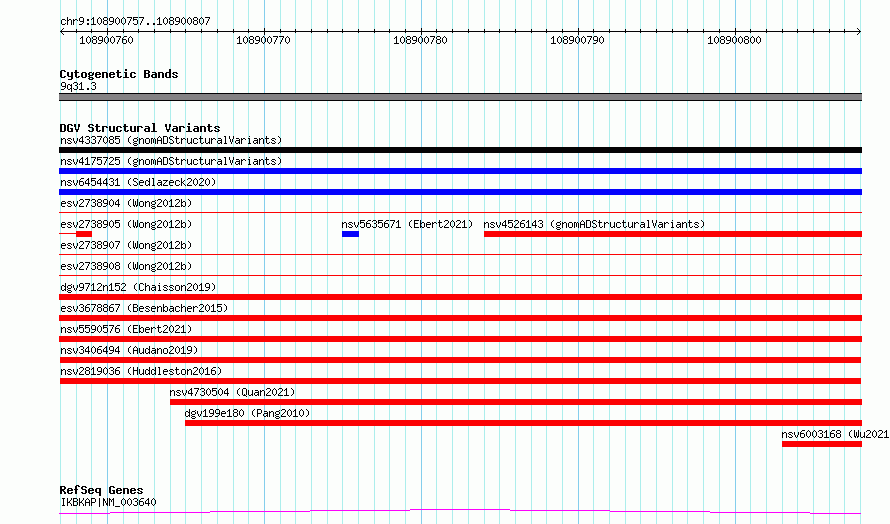Open esv2738907 Wong2012b variant label

tap(126, 245)
